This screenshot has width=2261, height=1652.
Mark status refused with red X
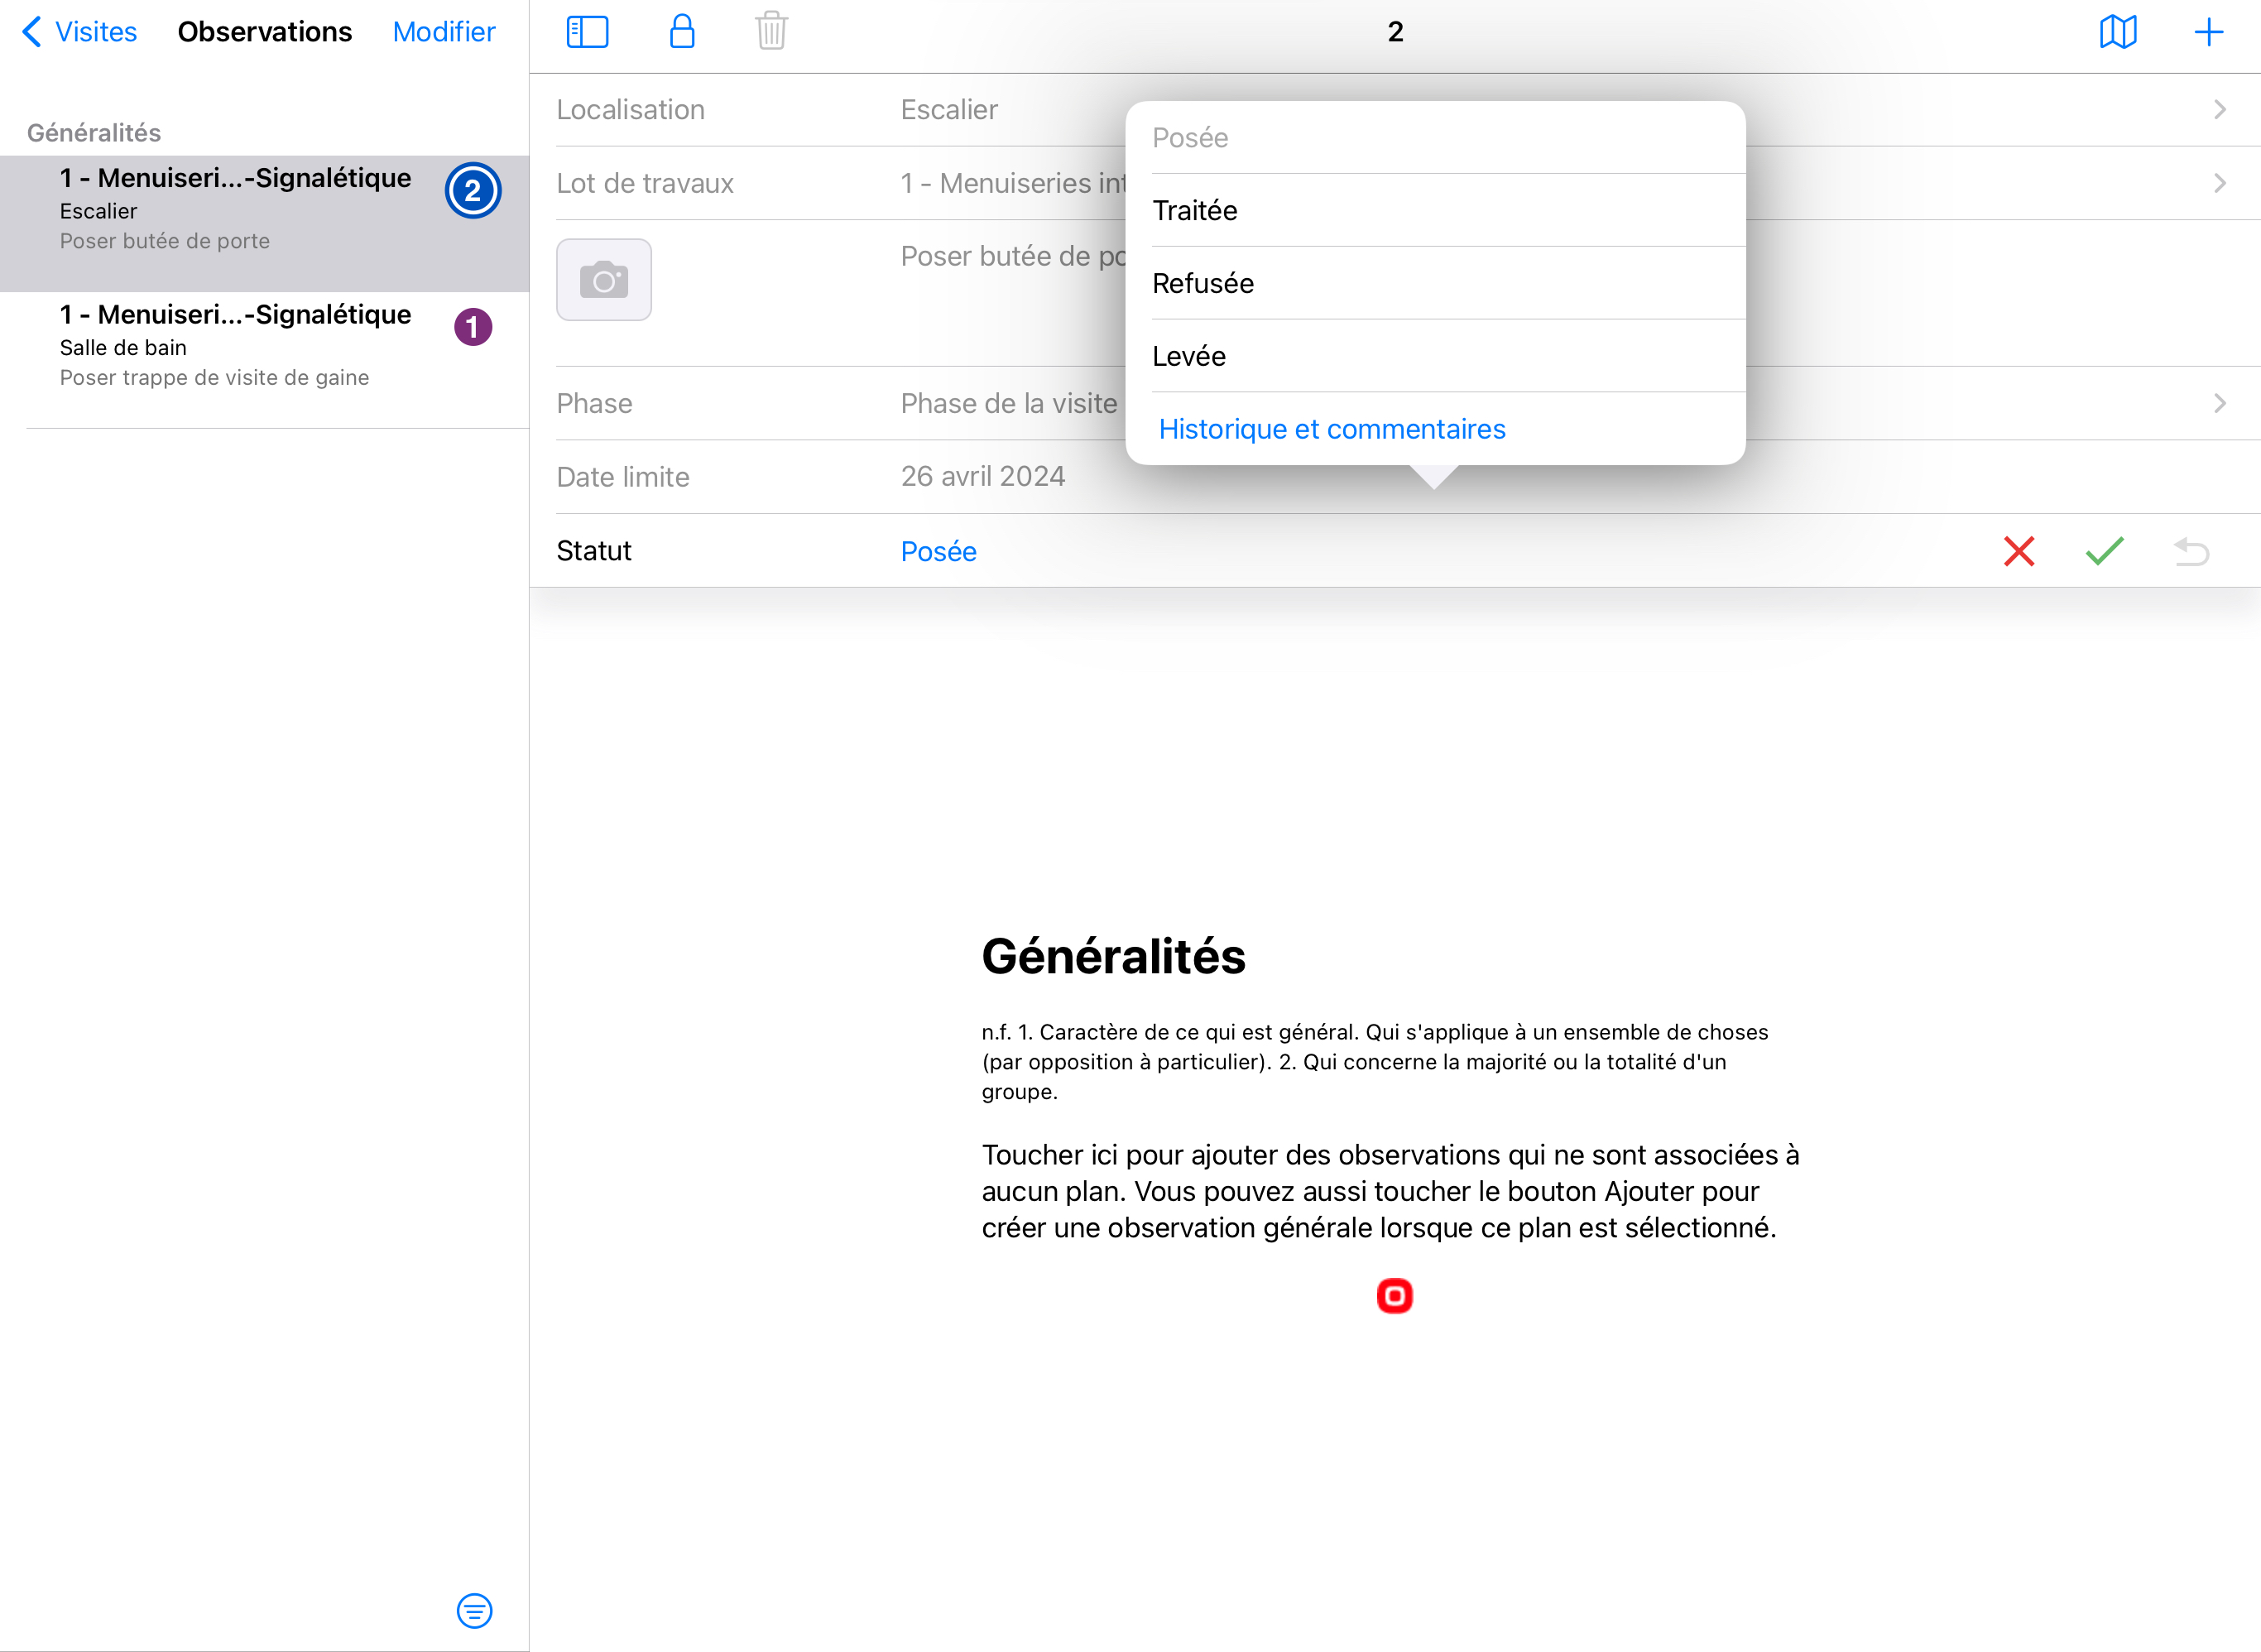click(2019, 551)
